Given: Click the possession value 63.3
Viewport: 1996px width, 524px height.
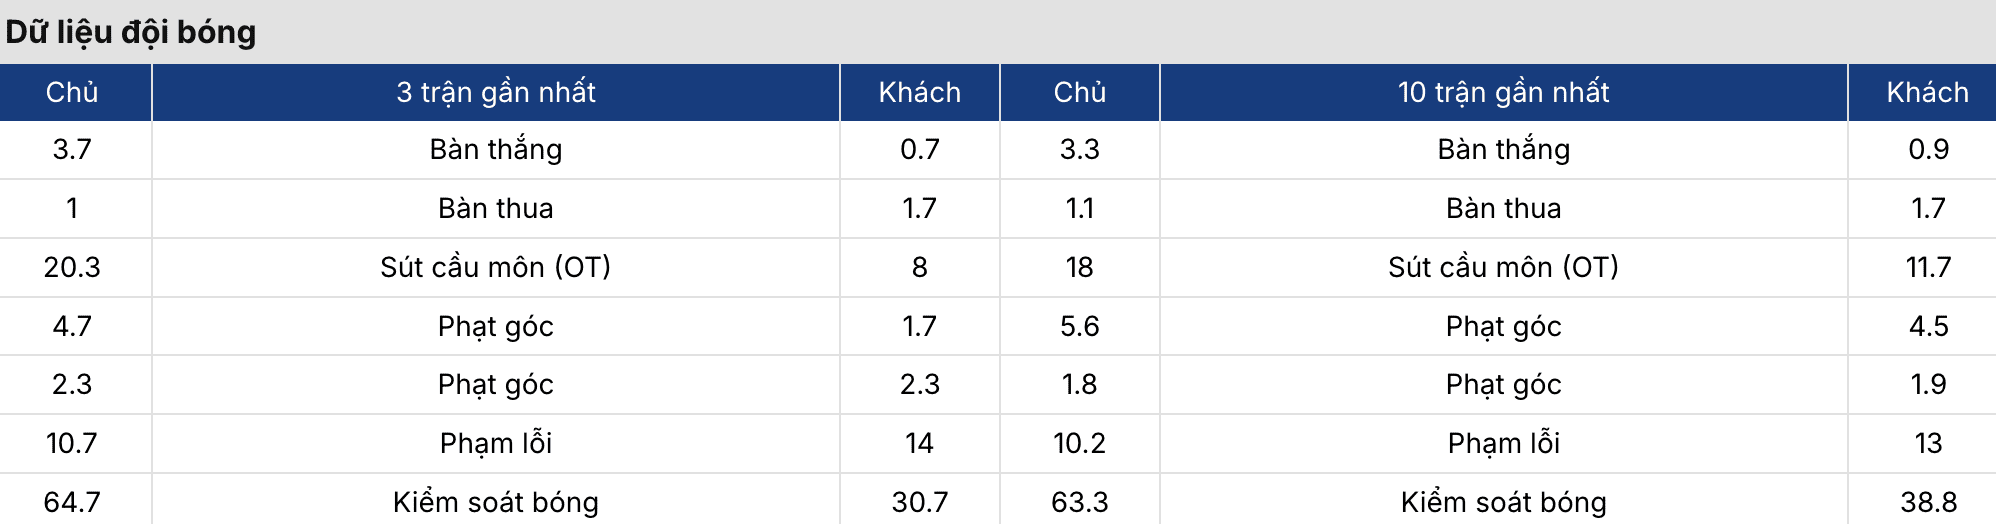Looking at the screenshot, I should pyautogui.click(x=1079, y=502).
